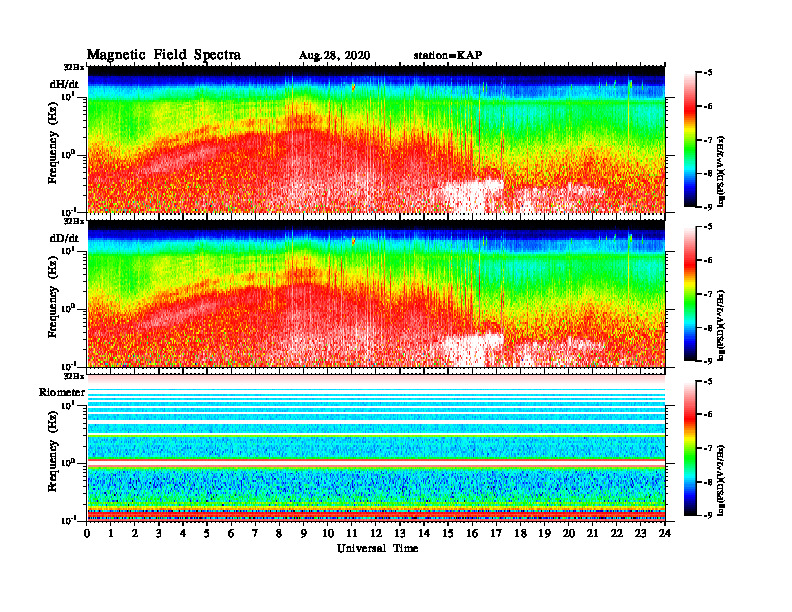This screenshot has height=612, width=792.
Task: Click the "9" hour tick label
Action: click(304, 533)
